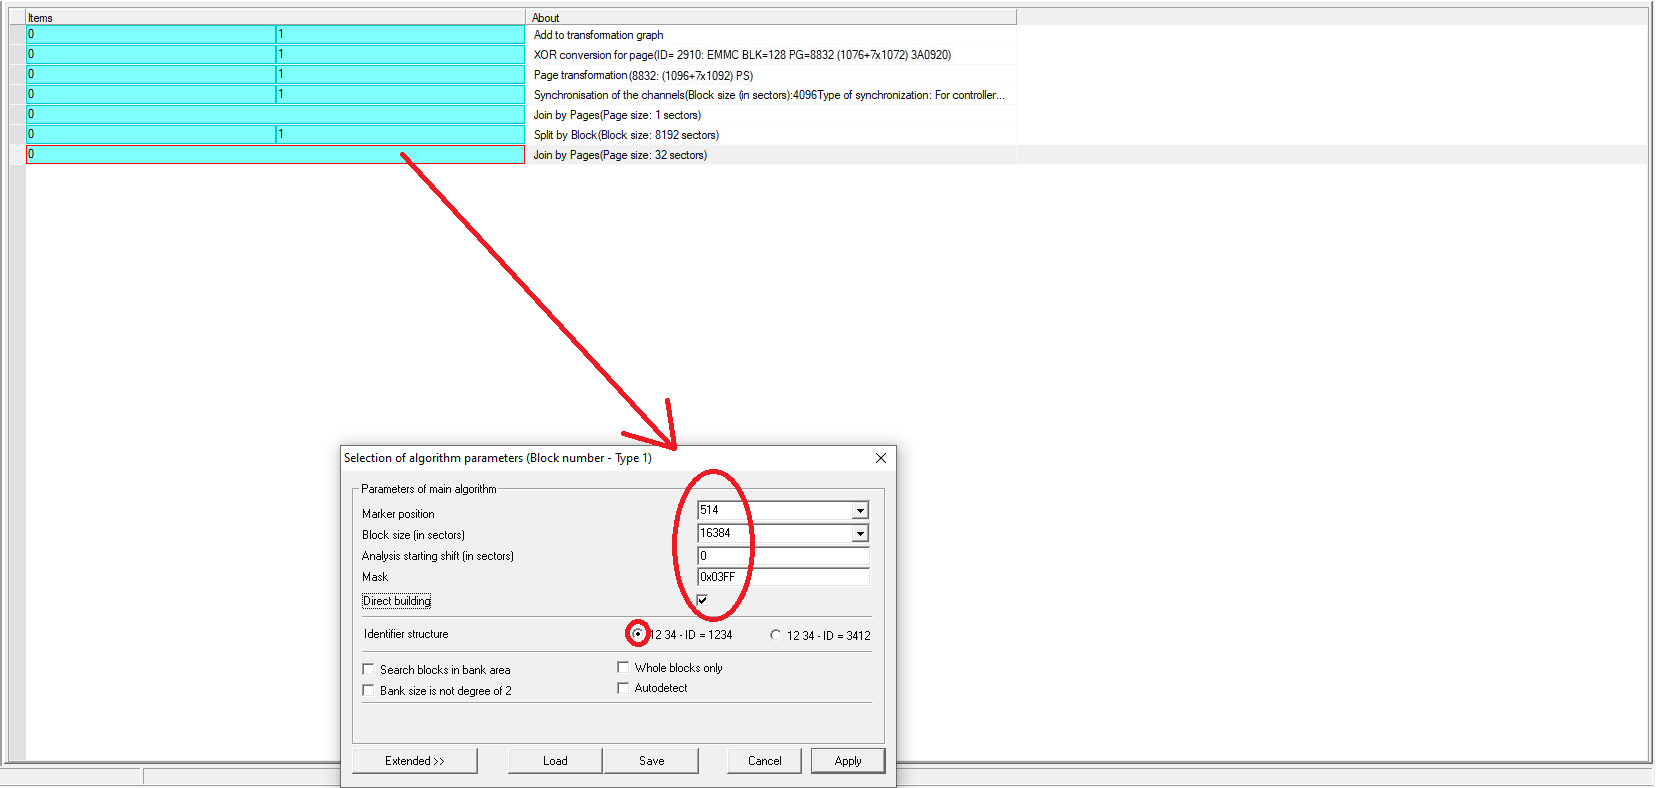Enable the Whole blocks only checkbox
This screenshot has width=1656, height=788.
coord(623,668)
